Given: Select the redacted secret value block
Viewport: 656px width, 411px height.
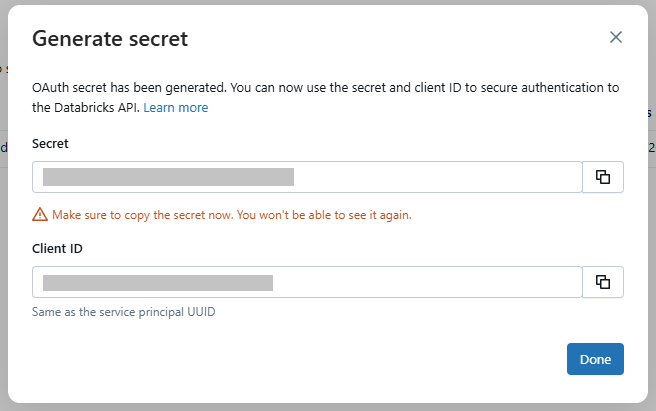Looking at the screenshot, I should [168, 177].
